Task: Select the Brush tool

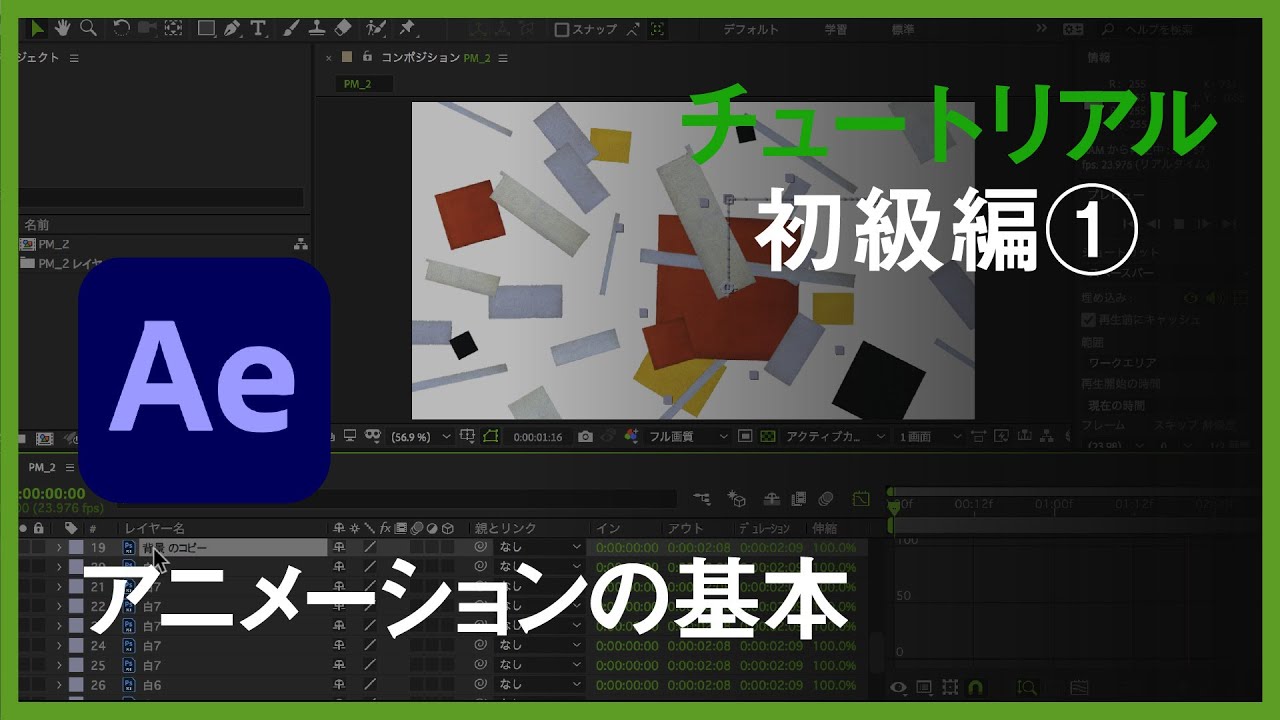Action: point(290,28)
